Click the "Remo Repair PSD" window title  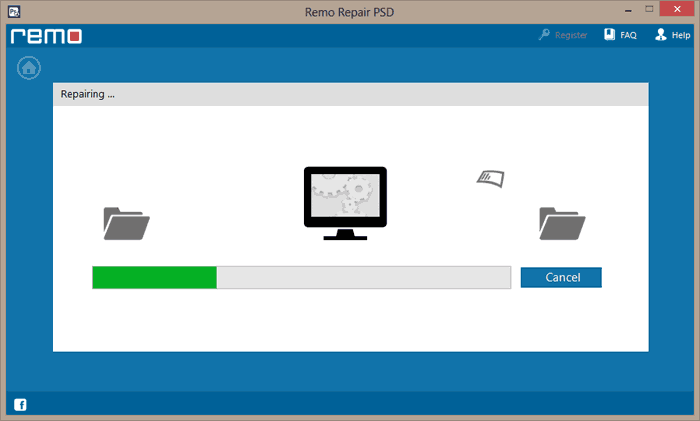click(x=349, y=12)
